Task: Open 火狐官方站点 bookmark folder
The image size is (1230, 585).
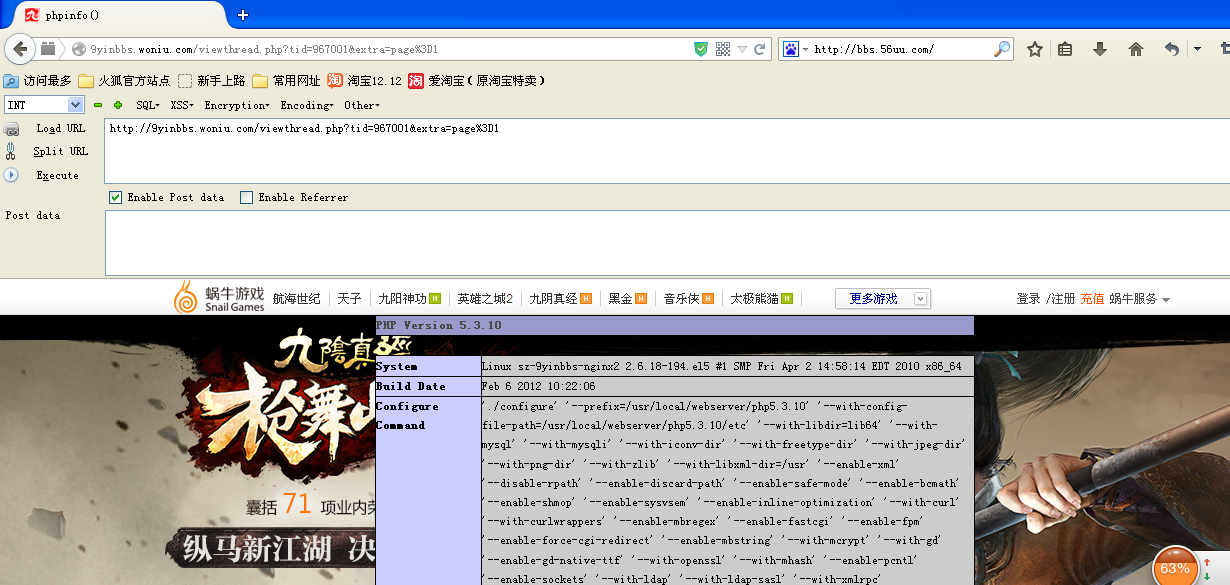Action: pyautogui.click(x=124, y=81)
